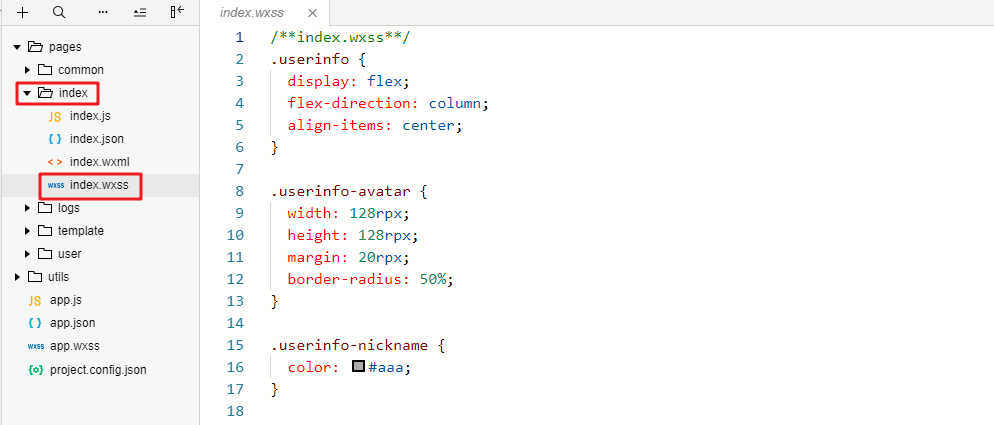Hide the file tree sidebar panel
This screenshot has height=425, width=994.
(x=177, y=13)
